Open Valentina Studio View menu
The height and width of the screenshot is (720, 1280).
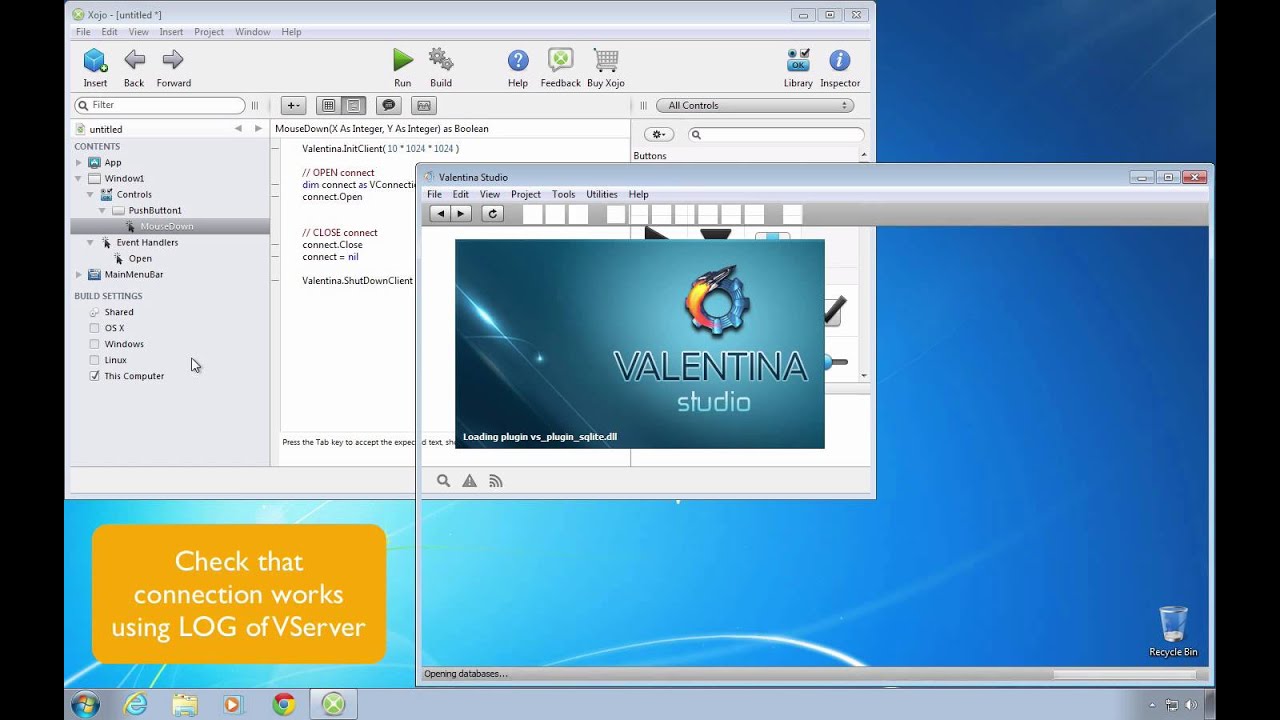[489, 194]
